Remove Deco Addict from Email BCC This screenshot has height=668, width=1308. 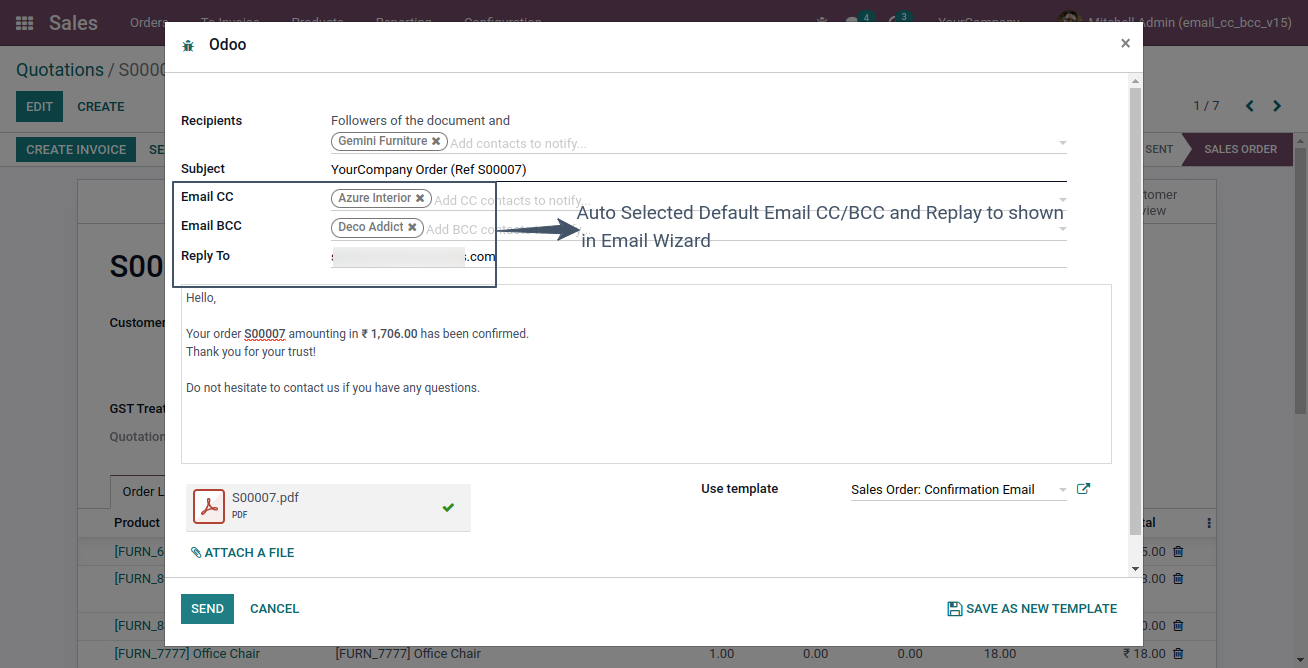pyautogui.click(x=412, y=228)
